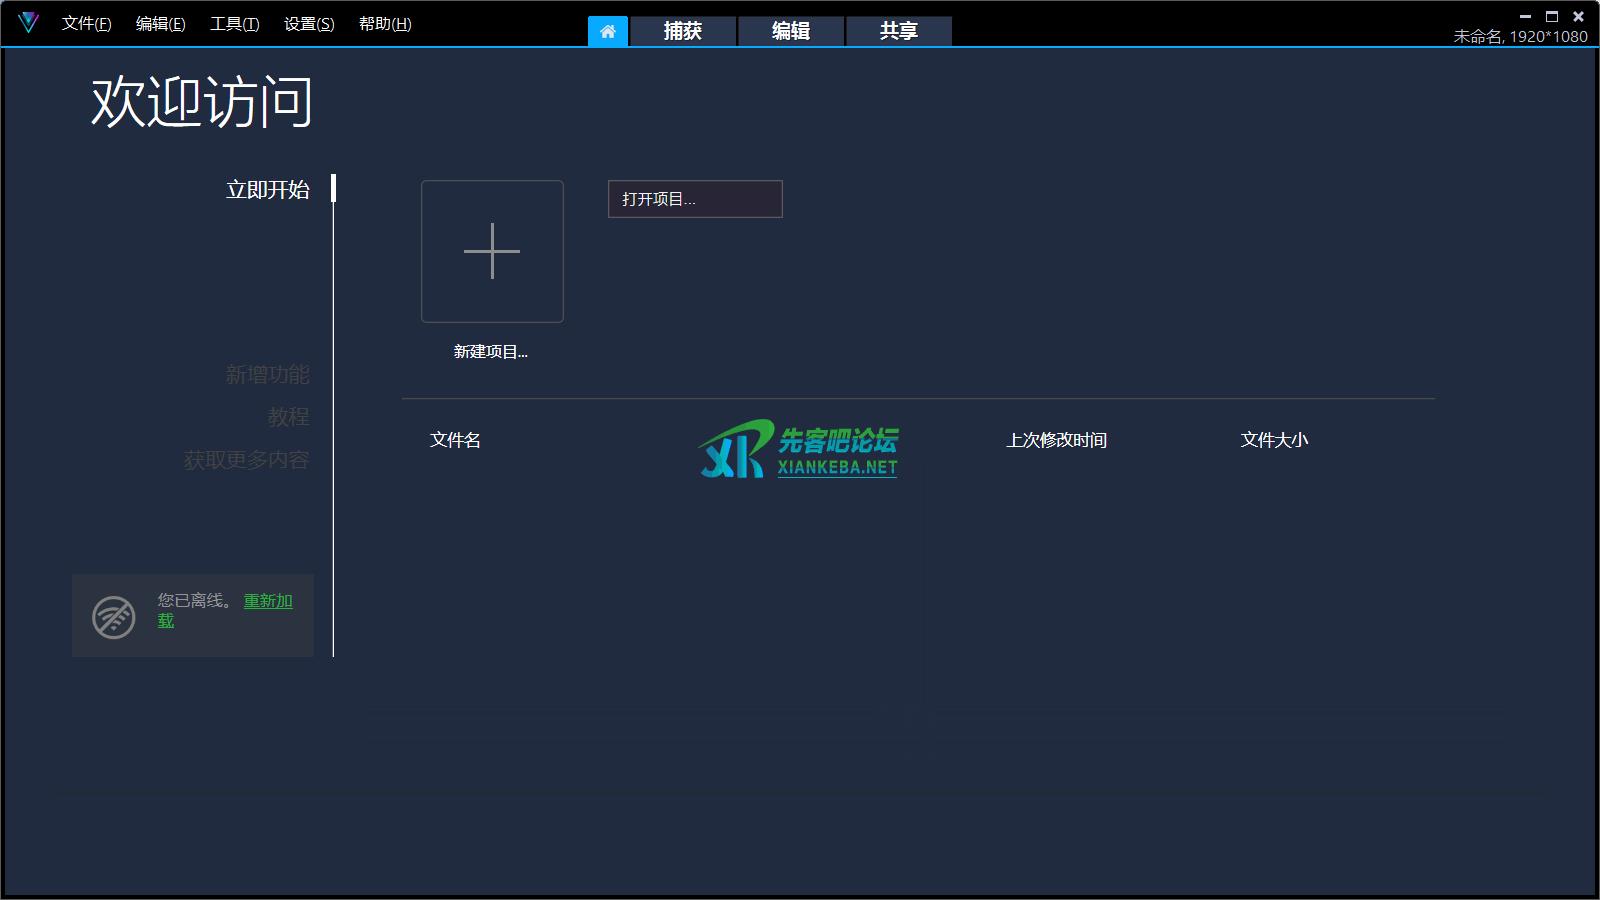Close the application window
Screen dimensions: 1600x900
pos(1579,16)
